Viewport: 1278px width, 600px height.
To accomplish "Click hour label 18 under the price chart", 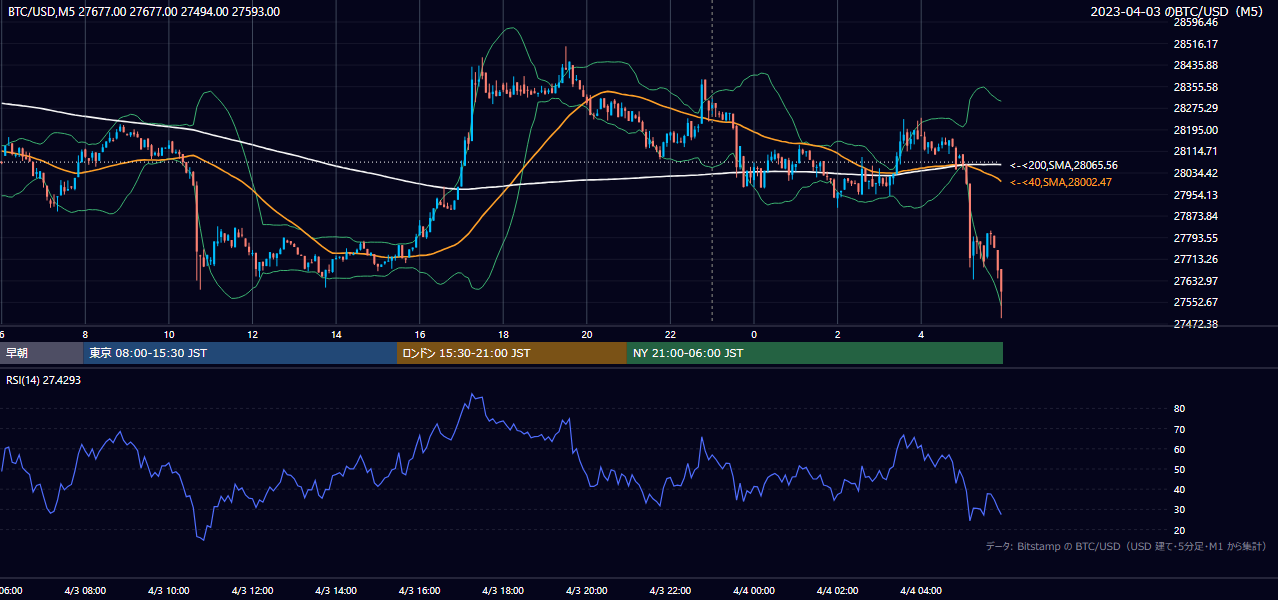I will pyautogui.click(x=503, y=334).
